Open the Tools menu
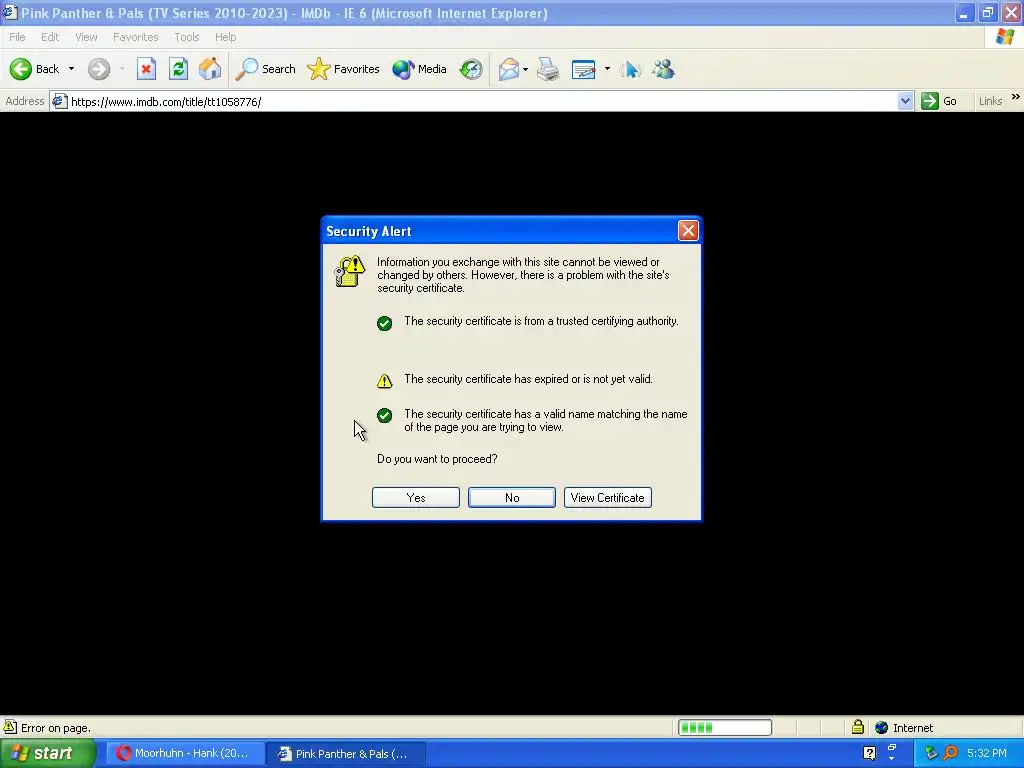Screen dimensions: 1024x768 187,37
